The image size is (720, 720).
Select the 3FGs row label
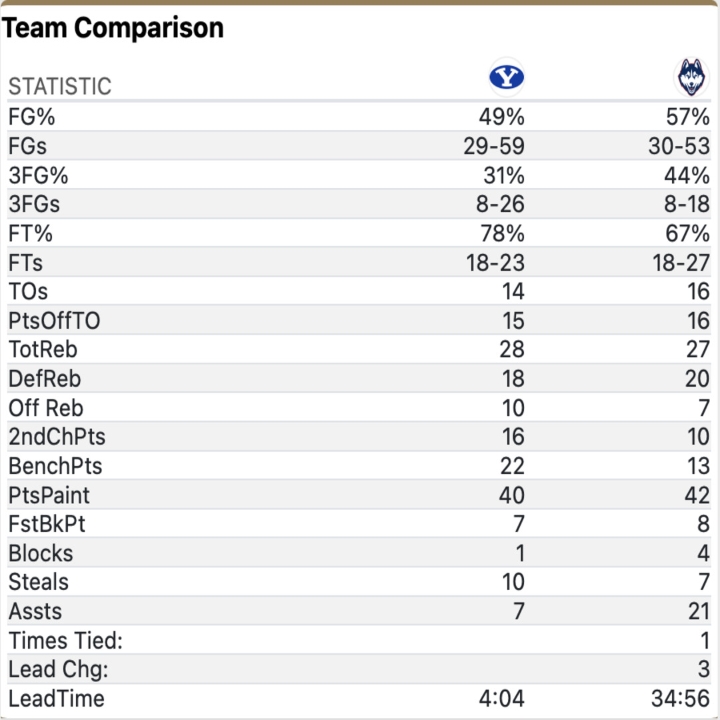[34, 204]
